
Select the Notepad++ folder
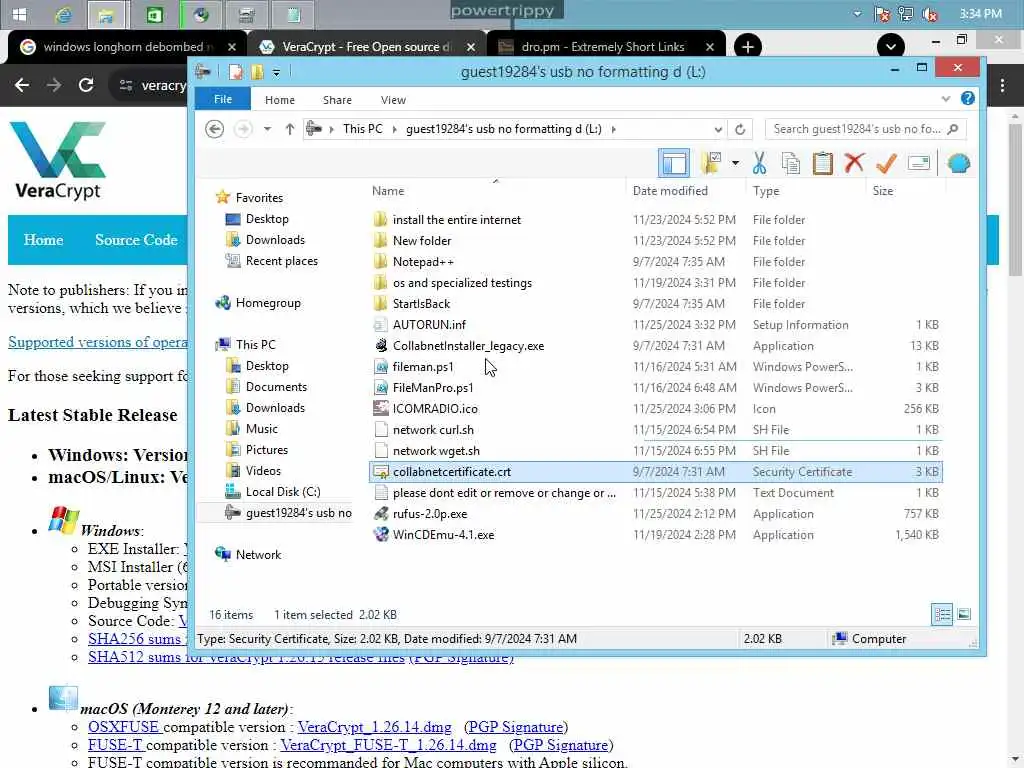click(x=423, y=262)
